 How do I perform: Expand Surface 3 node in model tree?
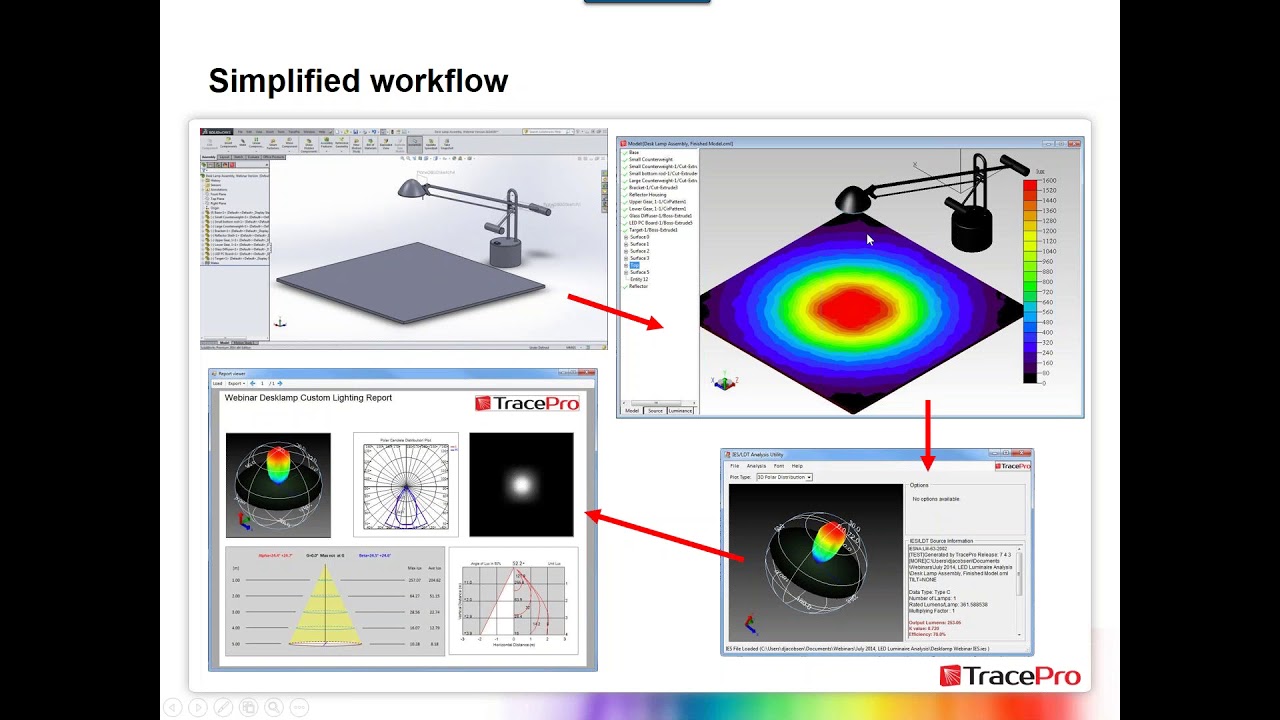(626, 258)
